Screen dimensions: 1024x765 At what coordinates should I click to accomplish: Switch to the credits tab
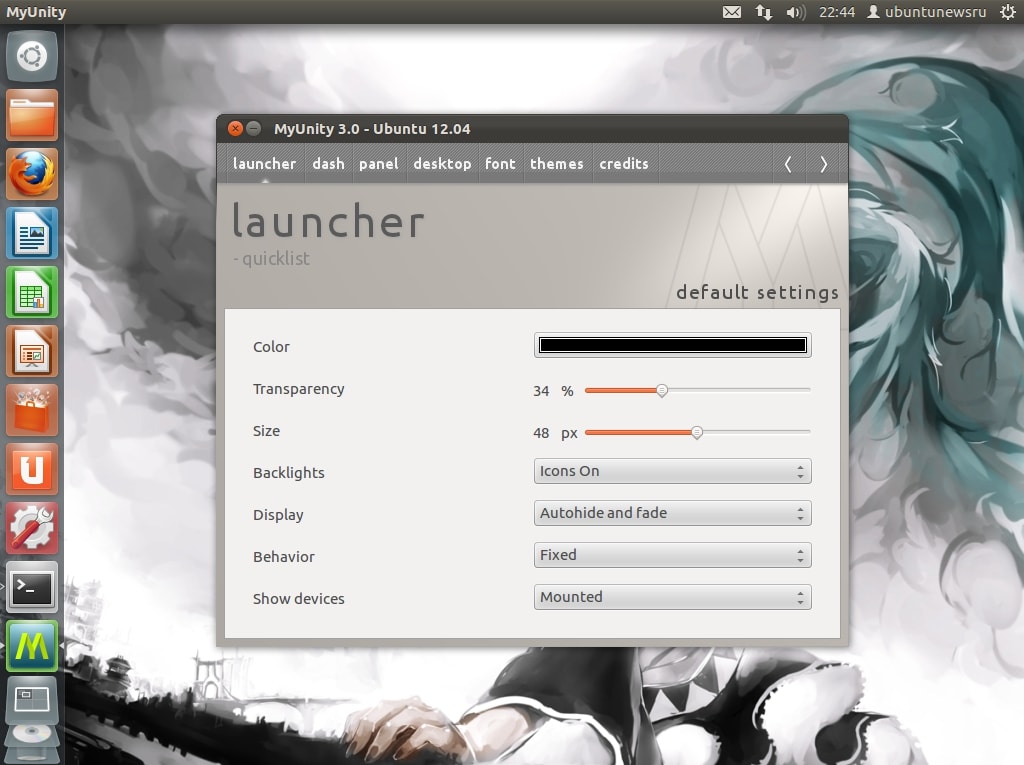point(624,163)
